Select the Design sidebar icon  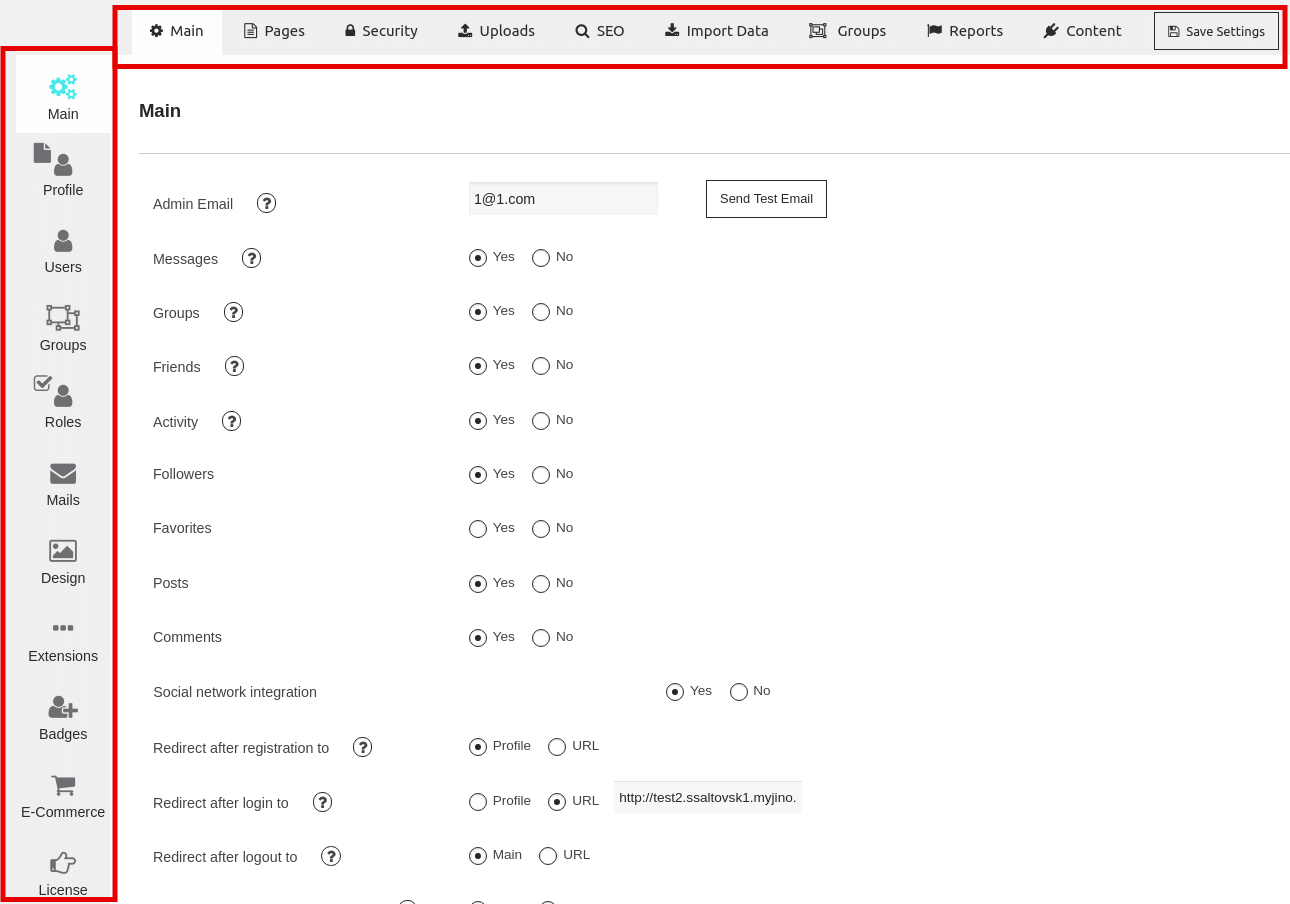tap(62, 561)
